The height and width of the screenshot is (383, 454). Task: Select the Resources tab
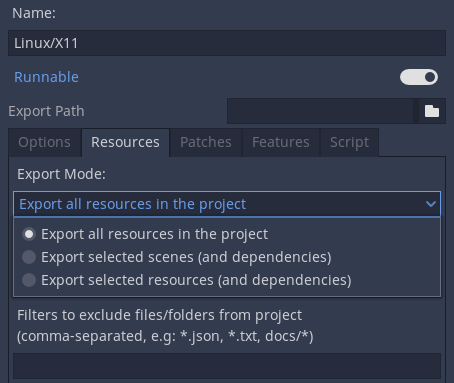pyautogui.click(x=125, y=142)
